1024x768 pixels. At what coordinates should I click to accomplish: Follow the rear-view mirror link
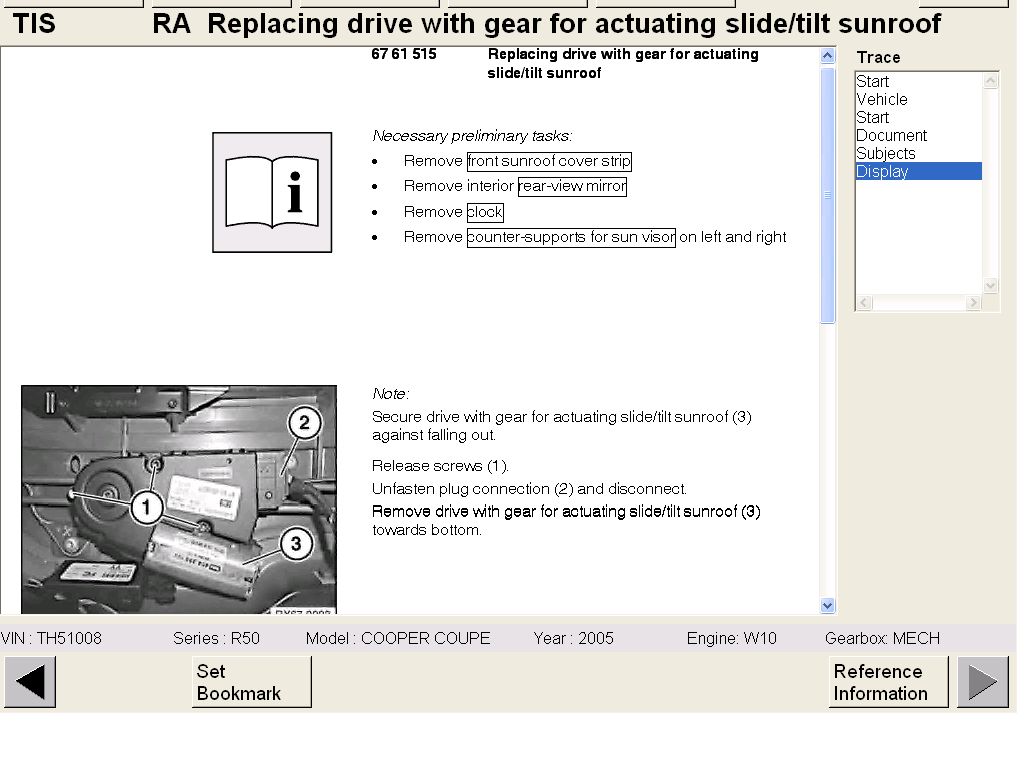[x=572, y=186]
